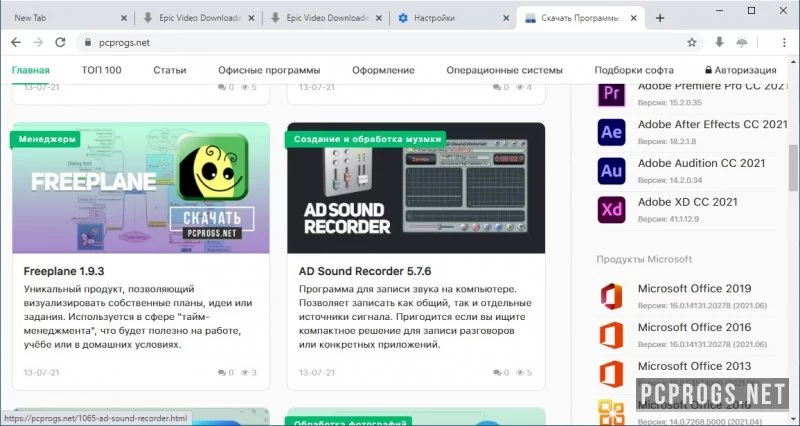800x426 pixels.
Task: Switch to first Epic Video Downloader tab
Action: point(199,18)
